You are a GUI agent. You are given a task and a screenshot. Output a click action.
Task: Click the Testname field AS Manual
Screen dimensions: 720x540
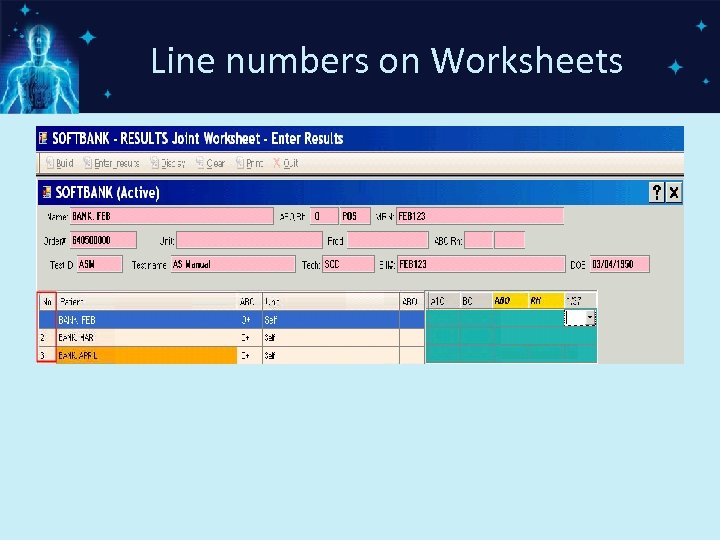pos(233,264)
